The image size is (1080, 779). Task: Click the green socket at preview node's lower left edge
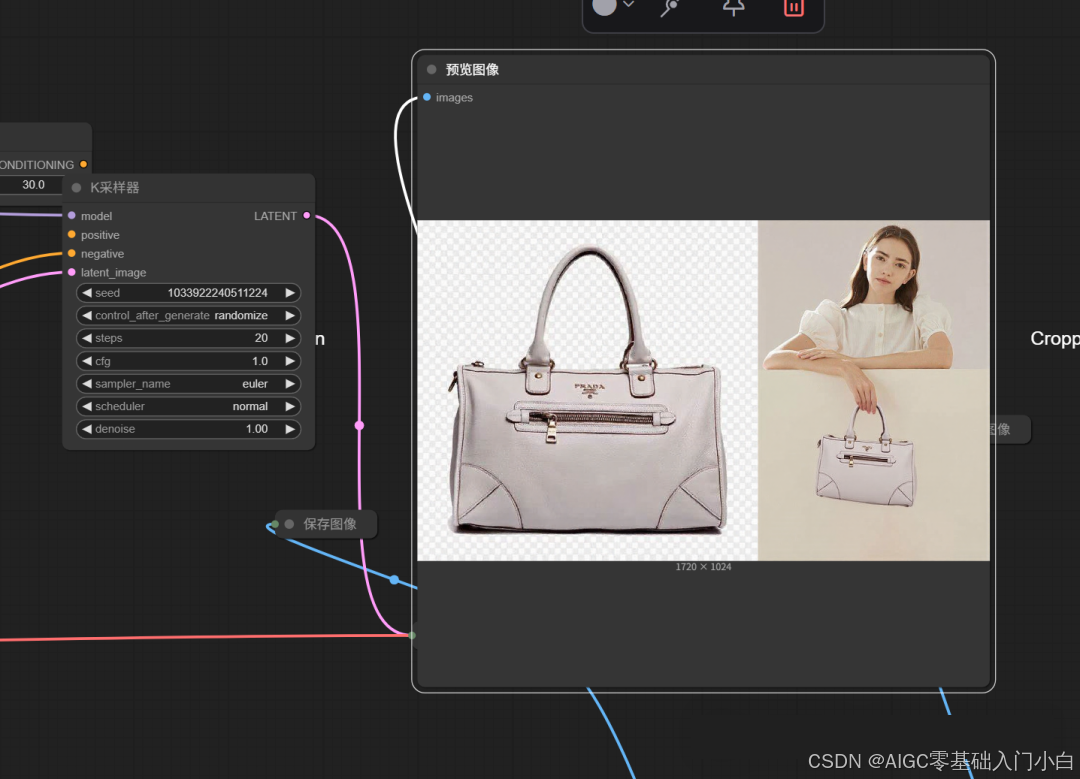[x=412, y=635]
